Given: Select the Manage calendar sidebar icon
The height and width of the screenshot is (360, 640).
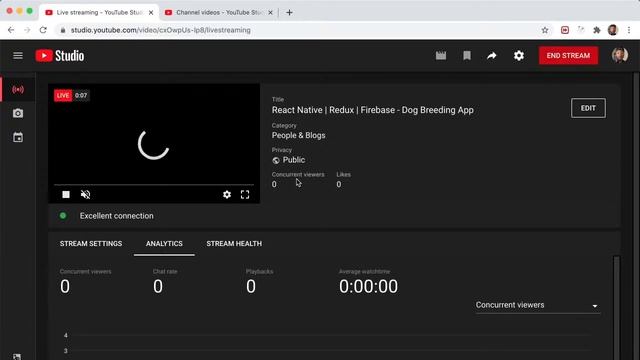Looking at the screenshot, I should click(18, 137).
